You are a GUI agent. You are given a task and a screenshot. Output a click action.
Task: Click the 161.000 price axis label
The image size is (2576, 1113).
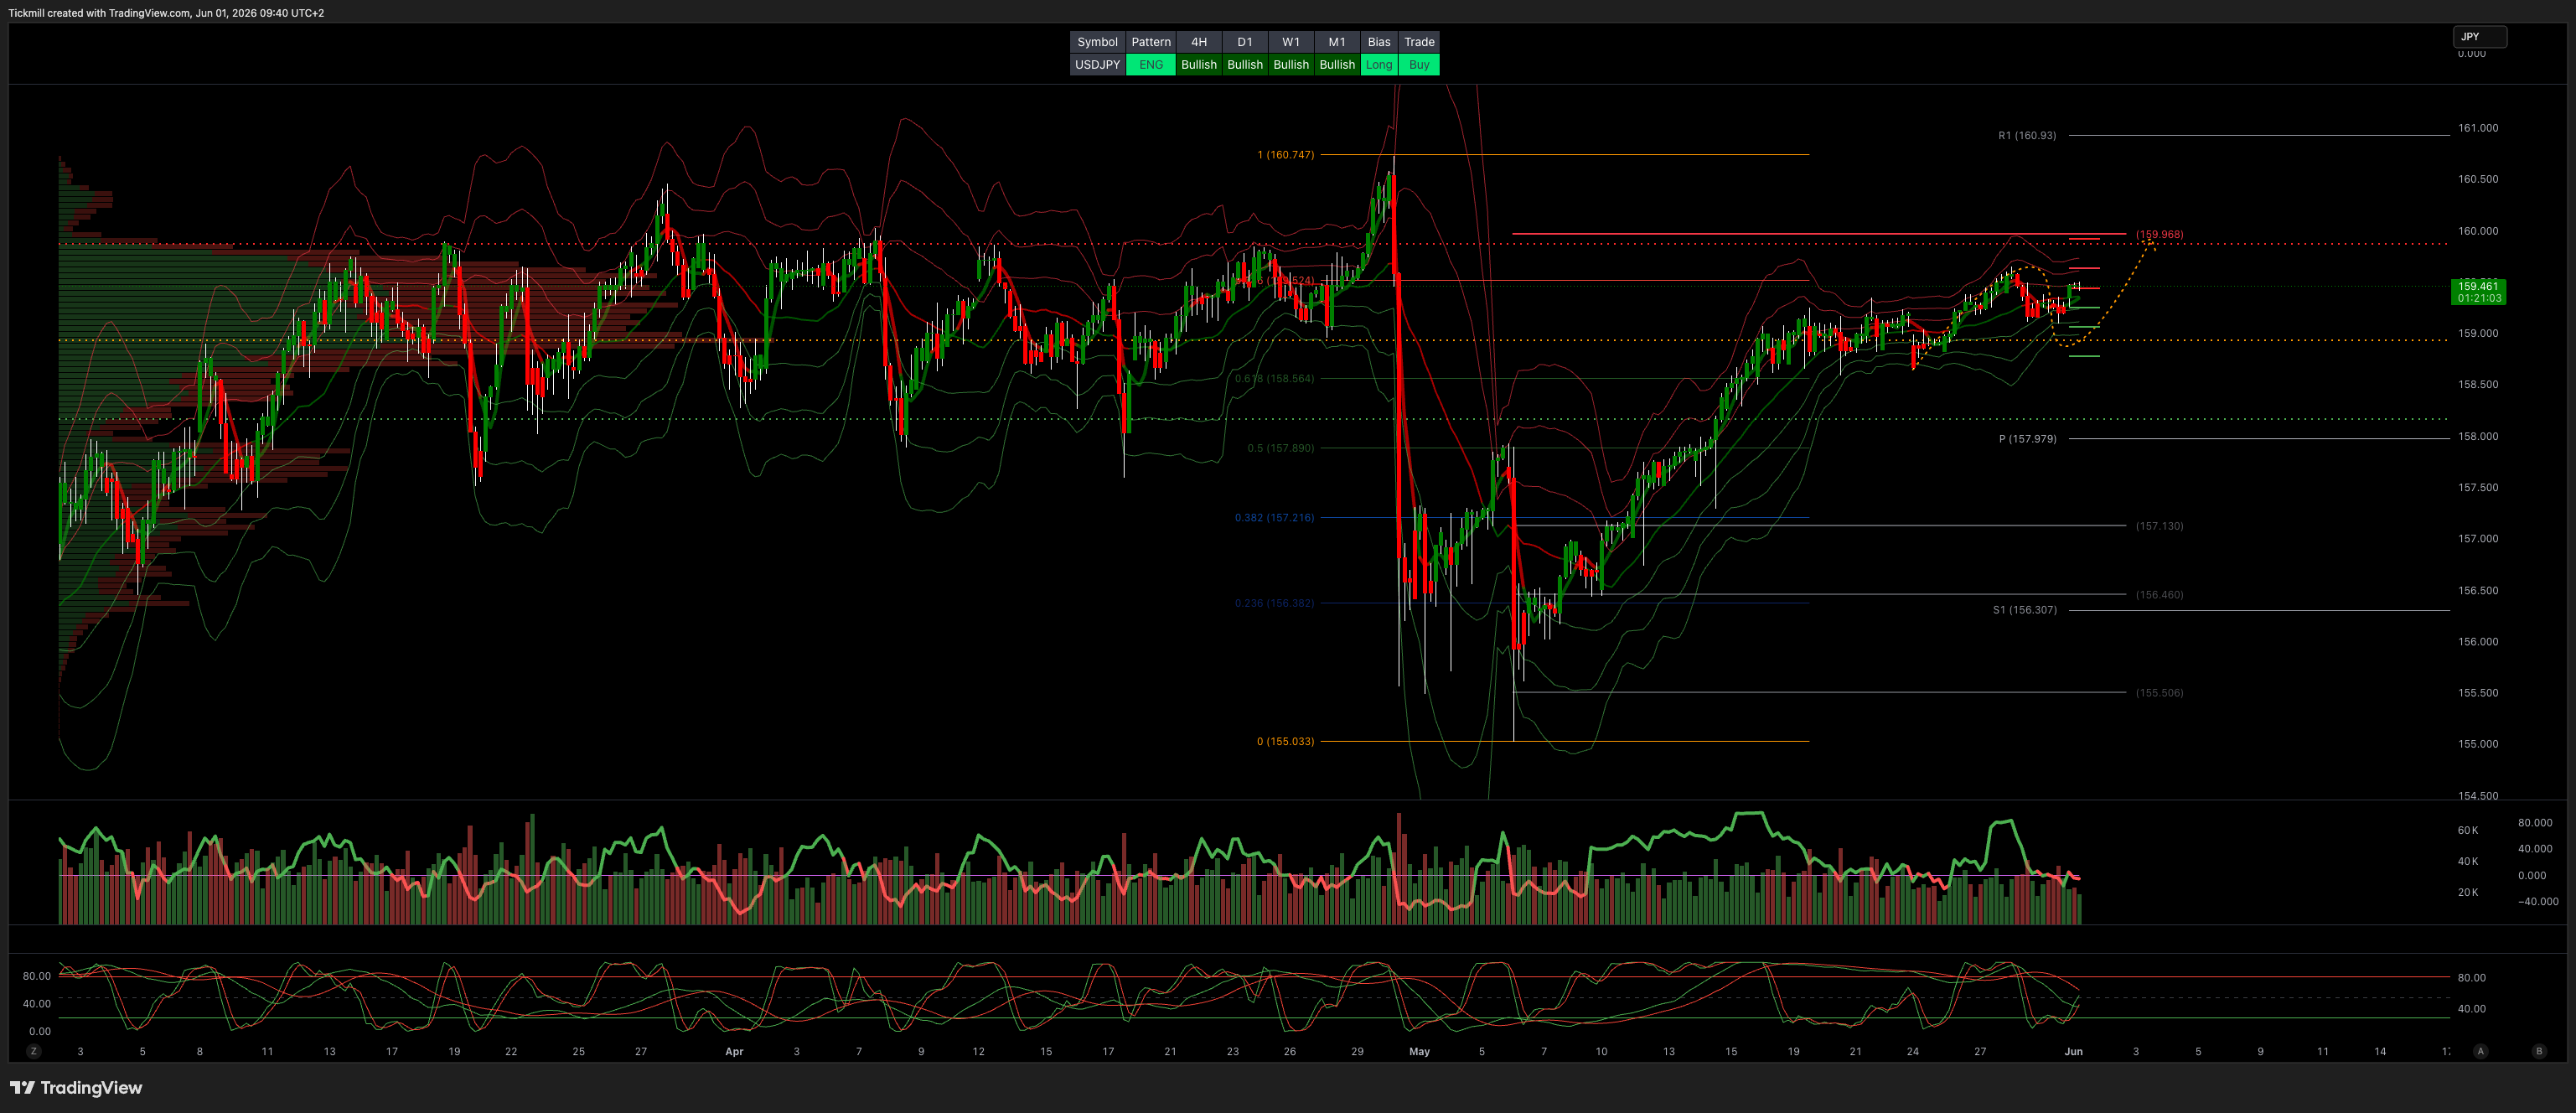point(2477,128)
